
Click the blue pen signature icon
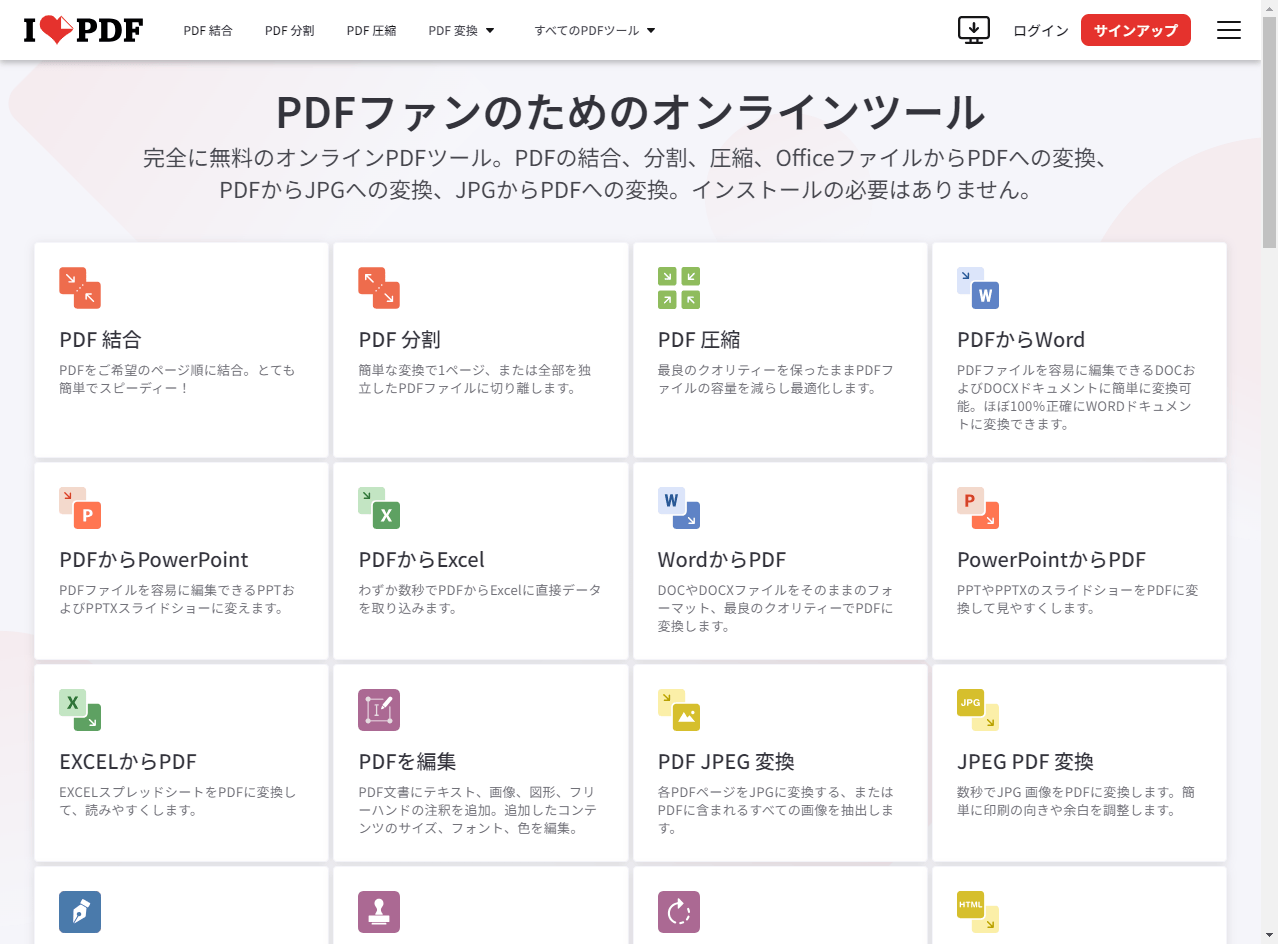click(80, 912)
